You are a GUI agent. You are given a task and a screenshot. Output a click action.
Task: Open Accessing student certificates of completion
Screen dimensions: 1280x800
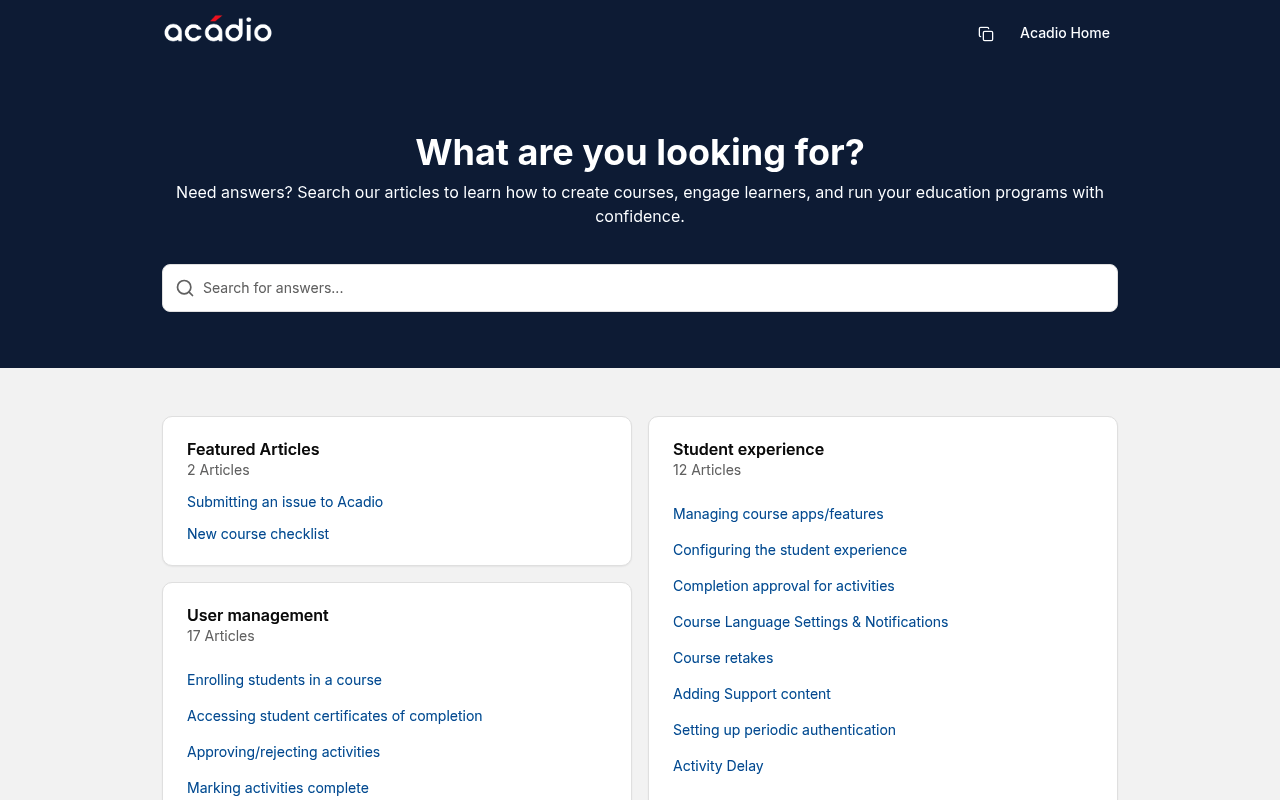[x=334, y=716]
